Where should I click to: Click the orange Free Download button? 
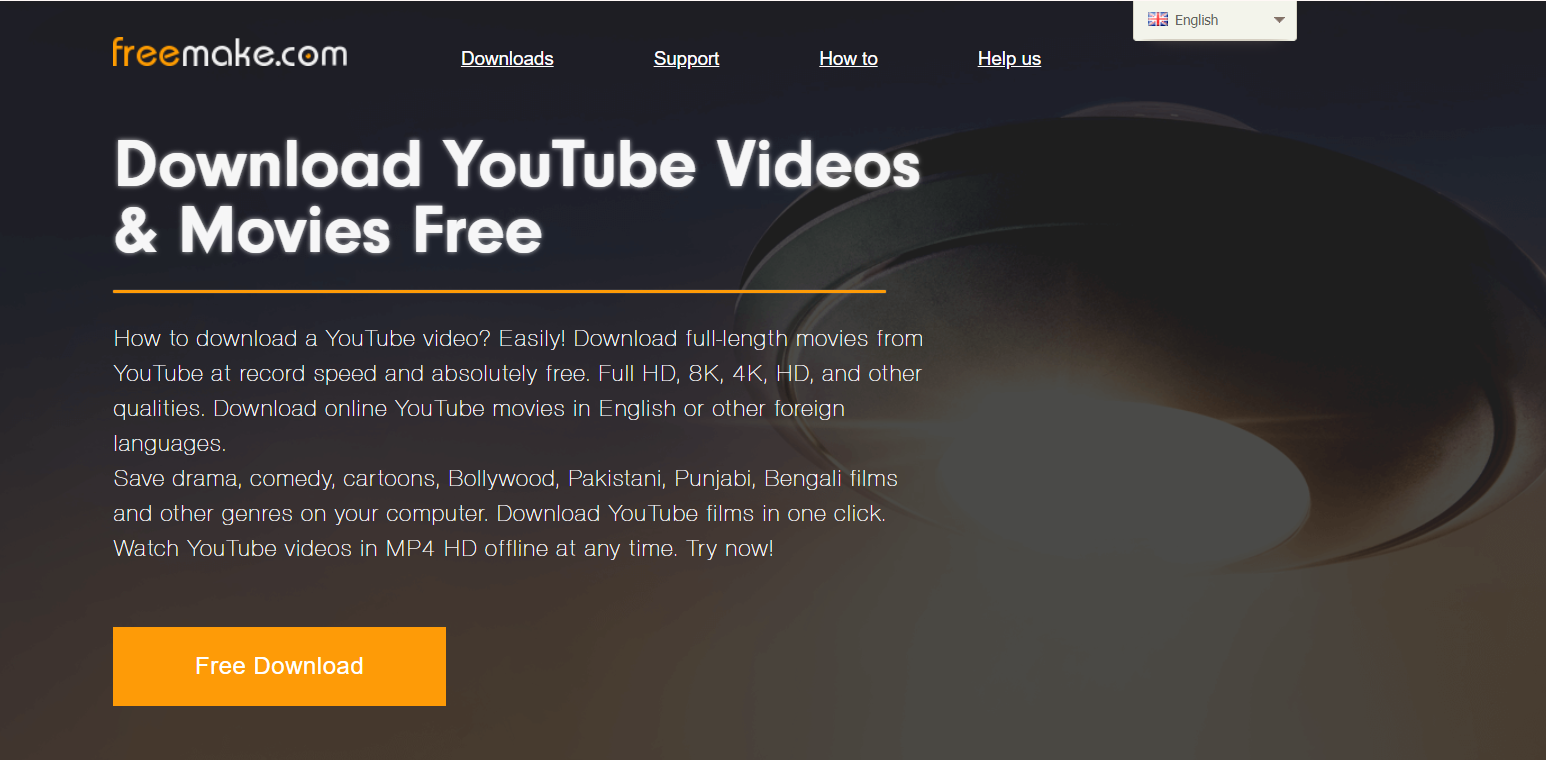pos(279,666)
